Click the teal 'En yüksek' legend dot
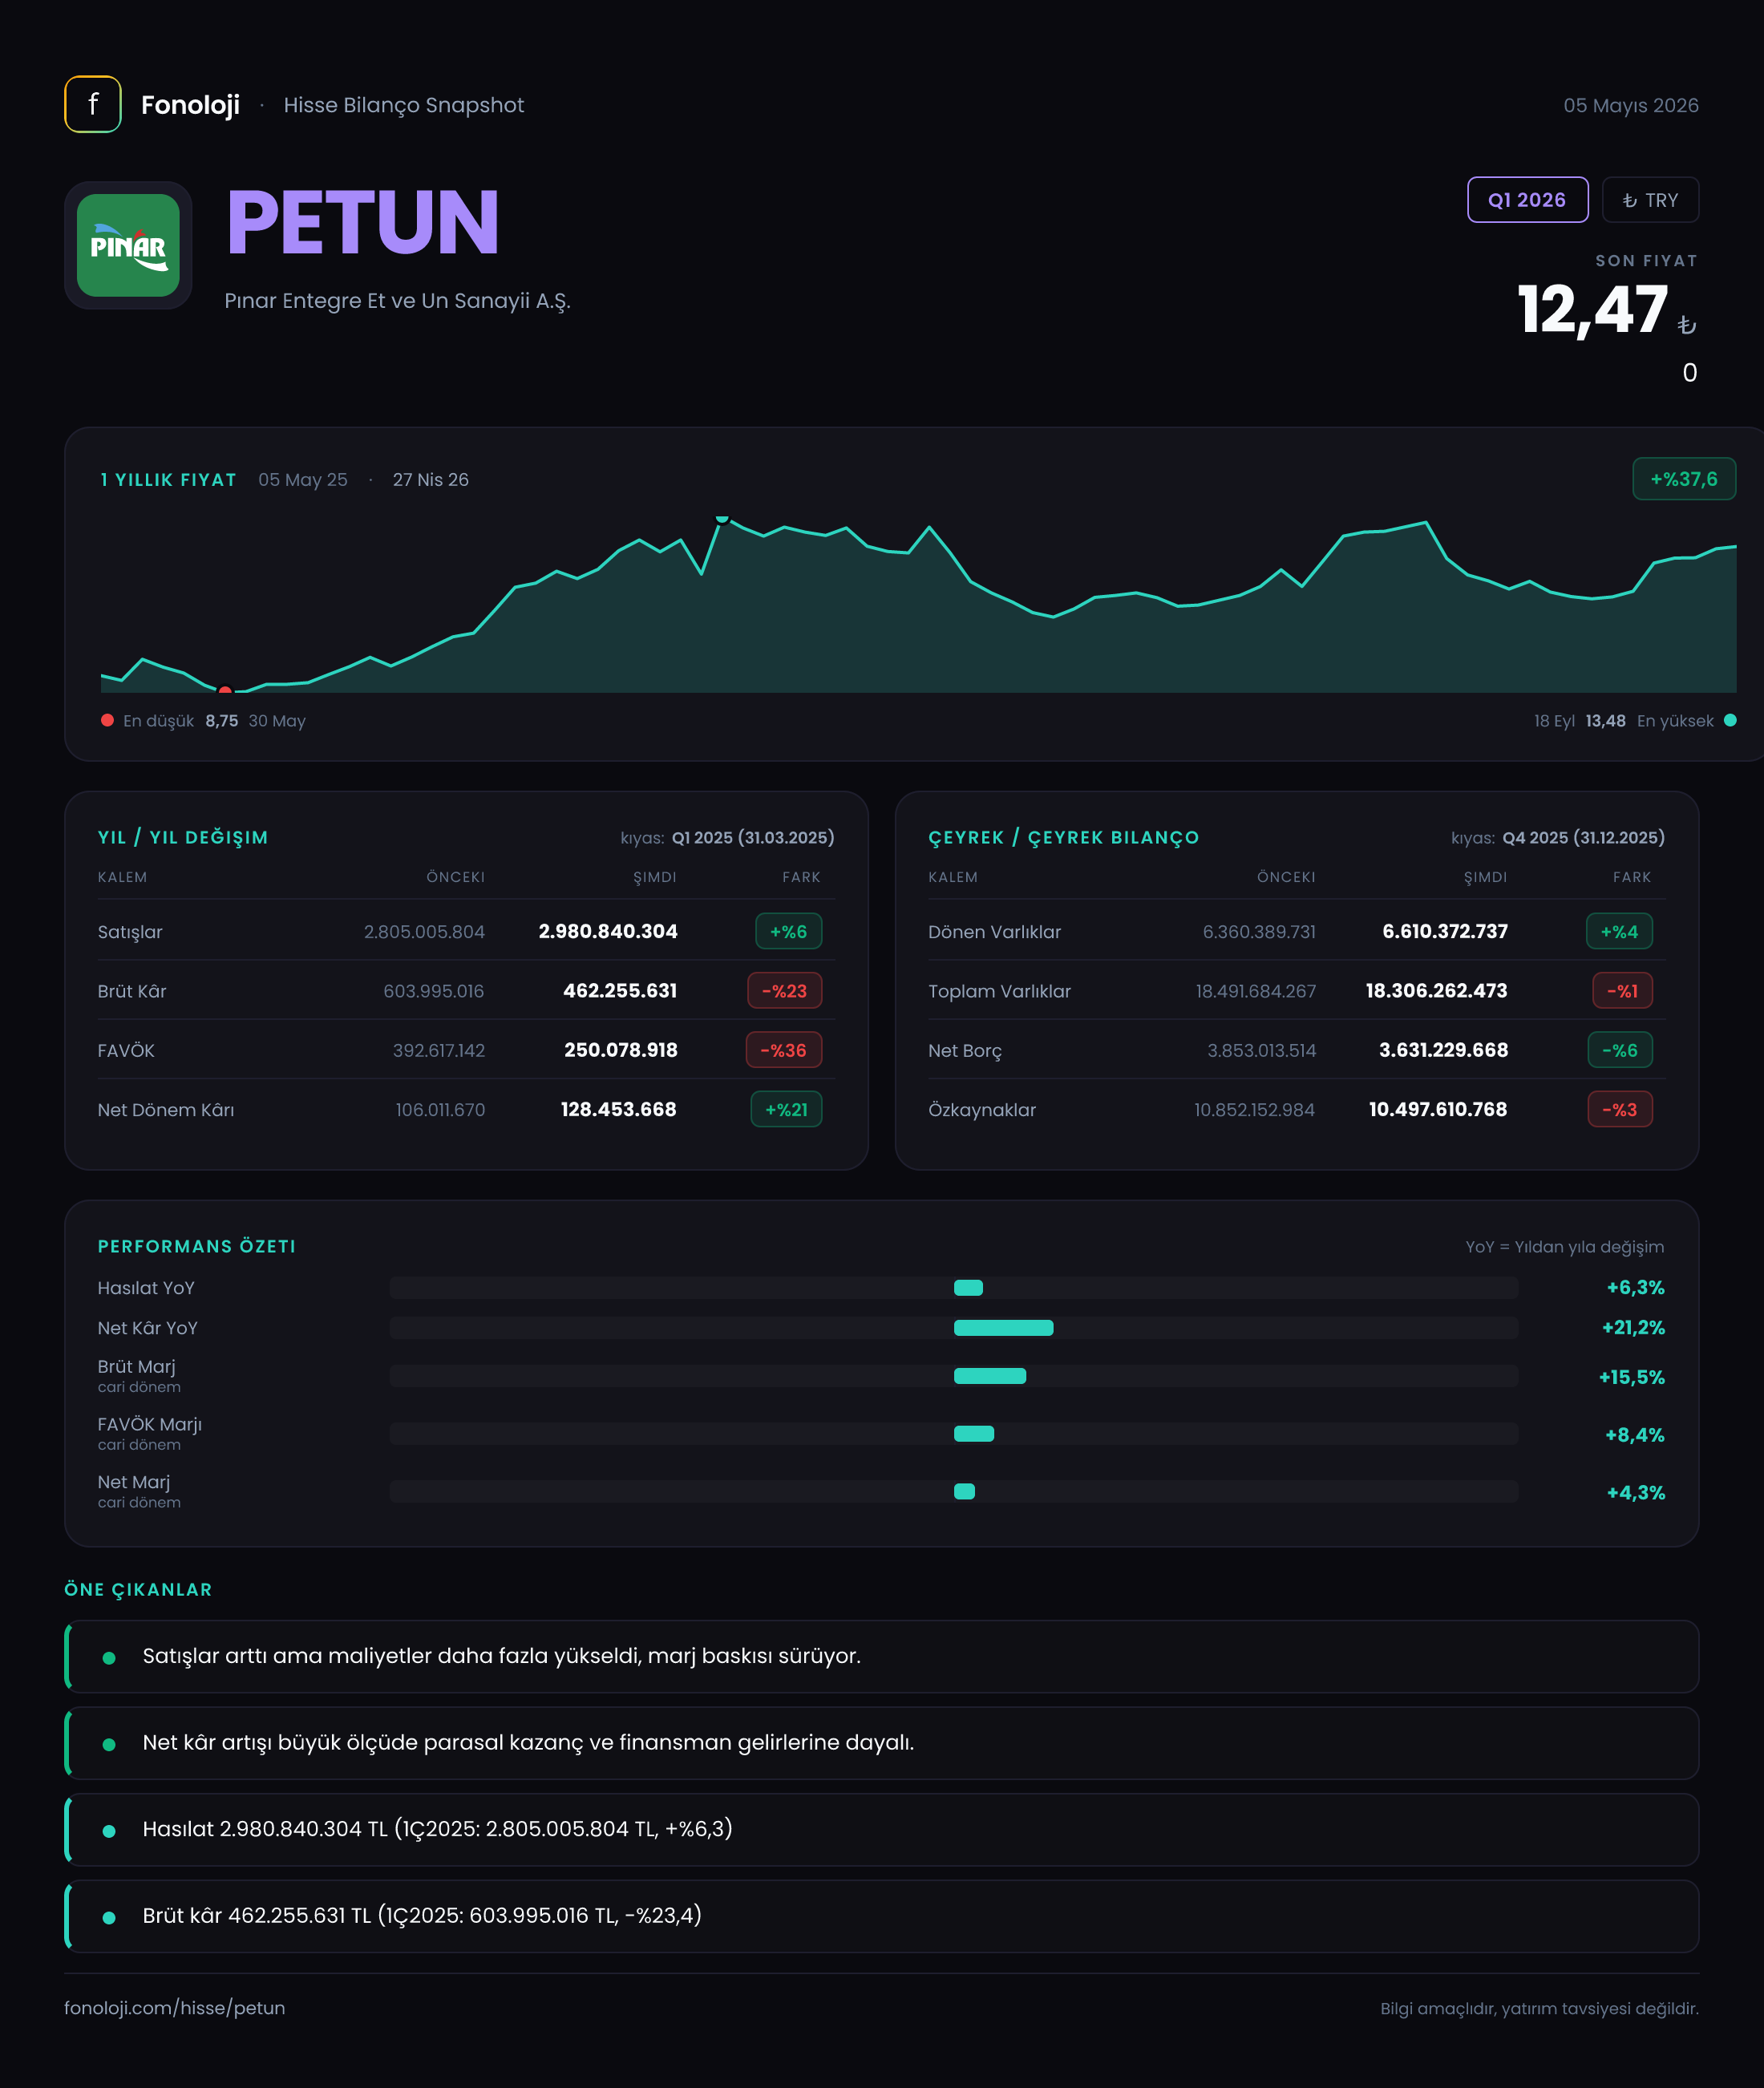Image resolution: width=1764 pixels, height=2088 pixels. [x=1730, y=720]
